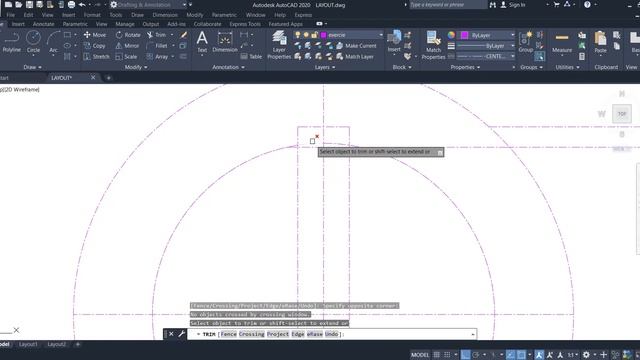This screenshot has width=640, height=360.
Task: Toggle polar tracking in status bar
Action: click(x=476, y=355)
